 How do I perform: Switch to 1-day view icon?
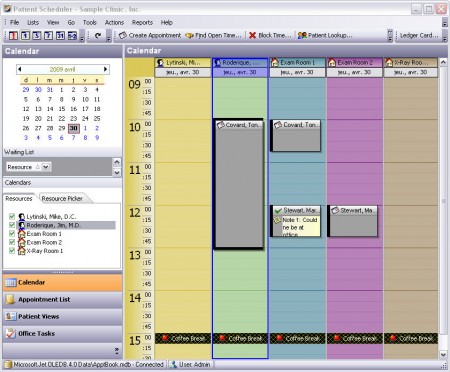[25, 35]
